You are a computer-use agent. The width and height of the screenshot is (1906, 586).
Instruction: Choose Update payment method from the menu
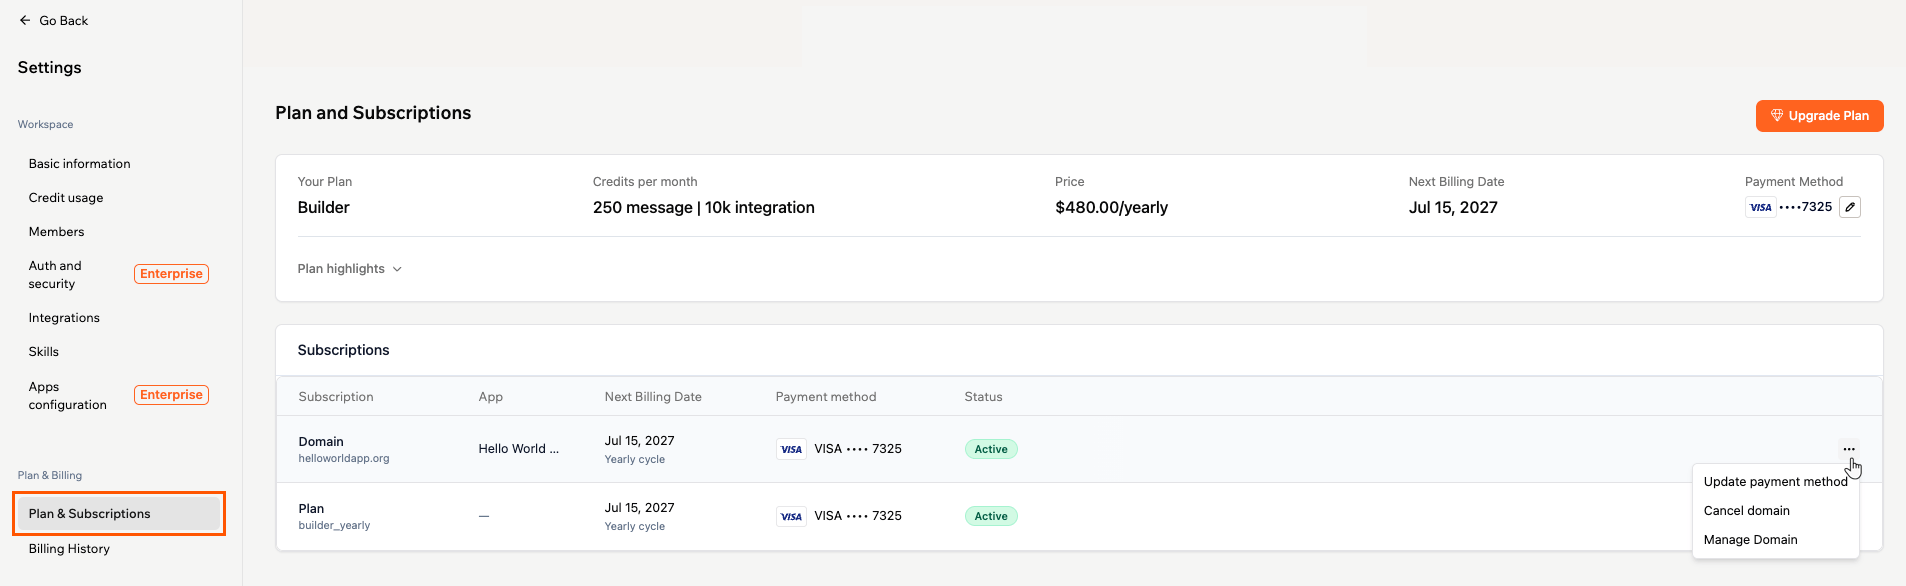pyautogui.click(x=1775, y=482)
